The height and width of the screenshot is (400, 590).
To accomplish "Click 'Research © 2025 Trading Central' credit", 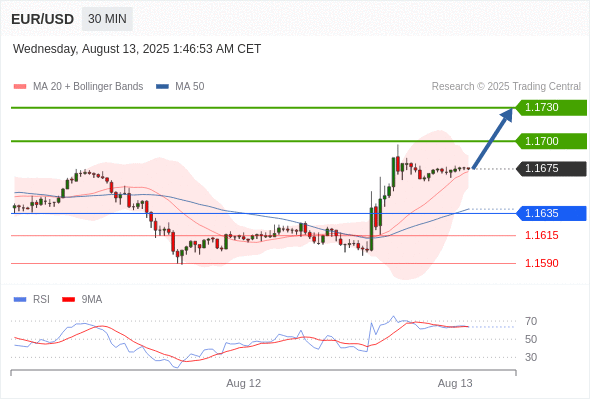I will tap(506, 87).
